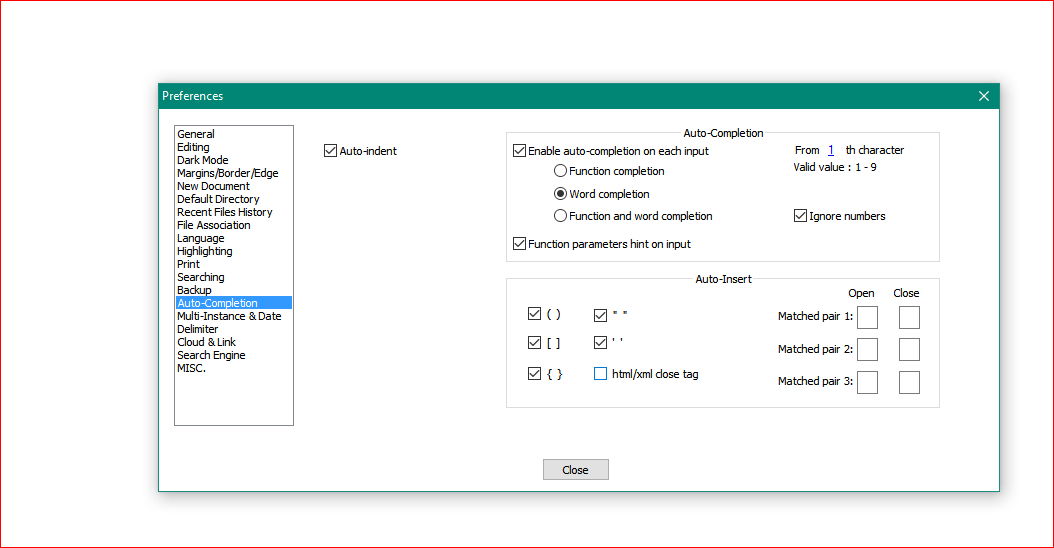Select the highlighted Auto-Completion entry
This screenshot has height=548, width=1054.
point(233,303)
